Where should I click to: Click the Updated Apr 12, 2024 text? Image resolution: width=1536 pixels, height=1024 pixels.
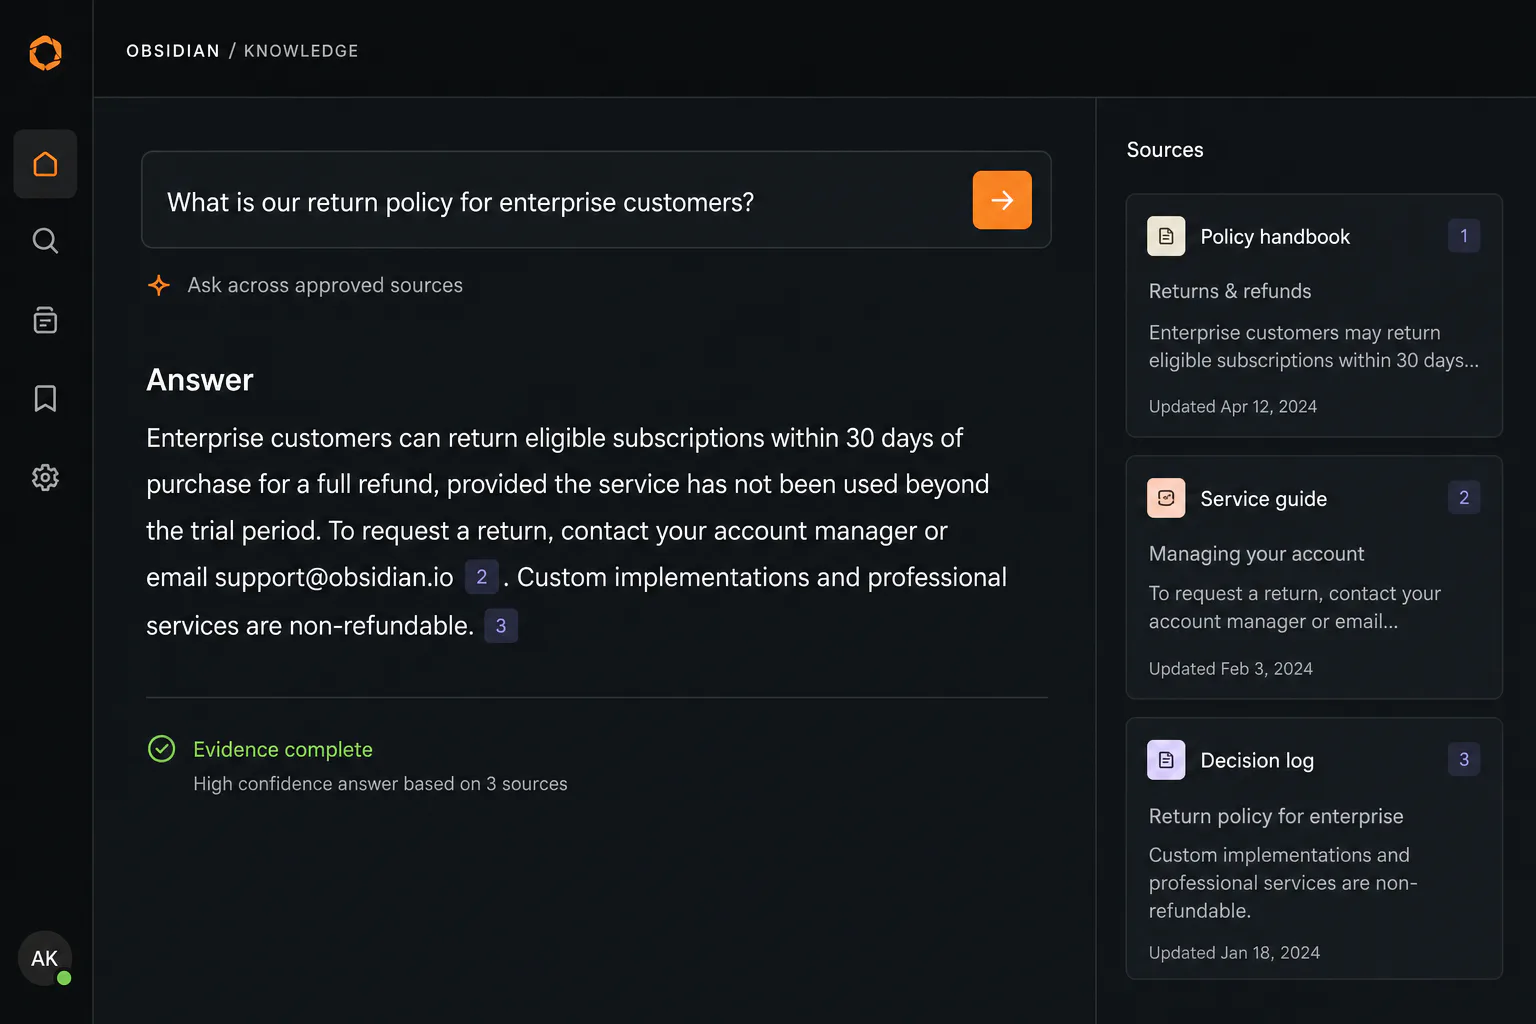[1233, 407]
